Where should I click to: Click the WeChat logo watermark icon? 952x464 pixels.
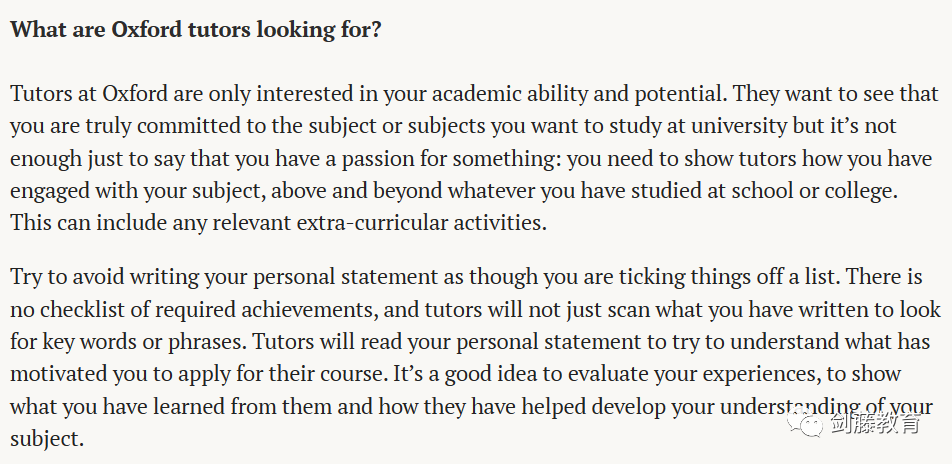pyautogui.click(x=805, y=423)
